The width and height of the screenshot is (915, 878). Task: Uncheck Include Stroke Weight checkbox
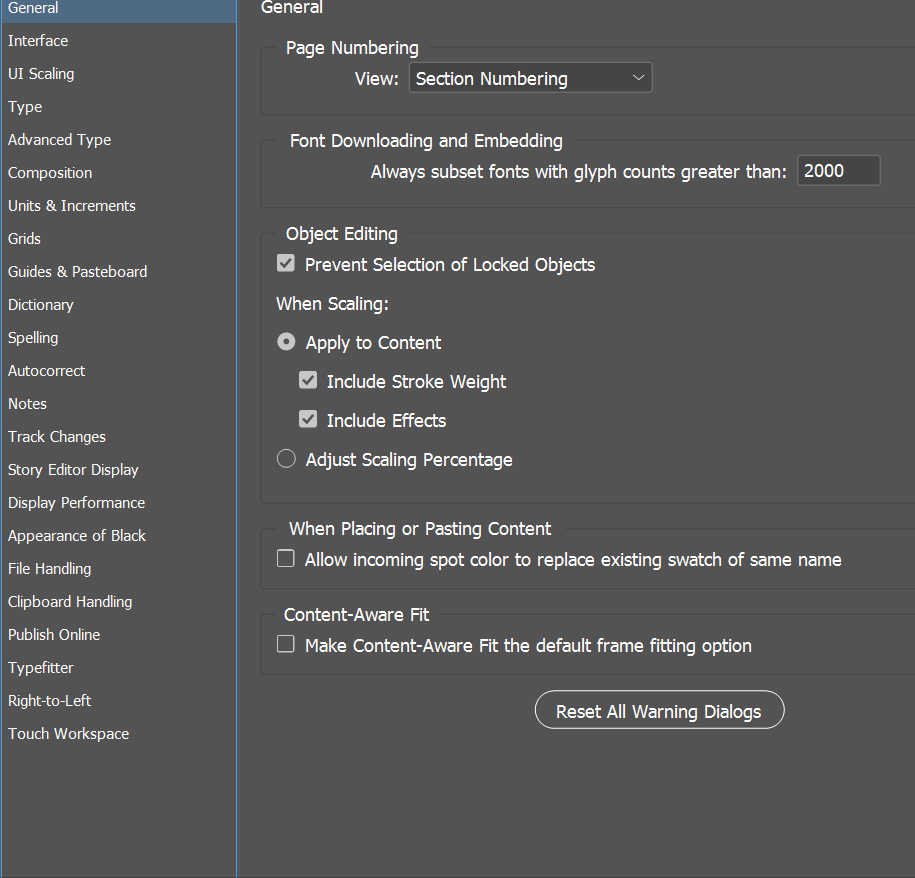tap(308, 381)
